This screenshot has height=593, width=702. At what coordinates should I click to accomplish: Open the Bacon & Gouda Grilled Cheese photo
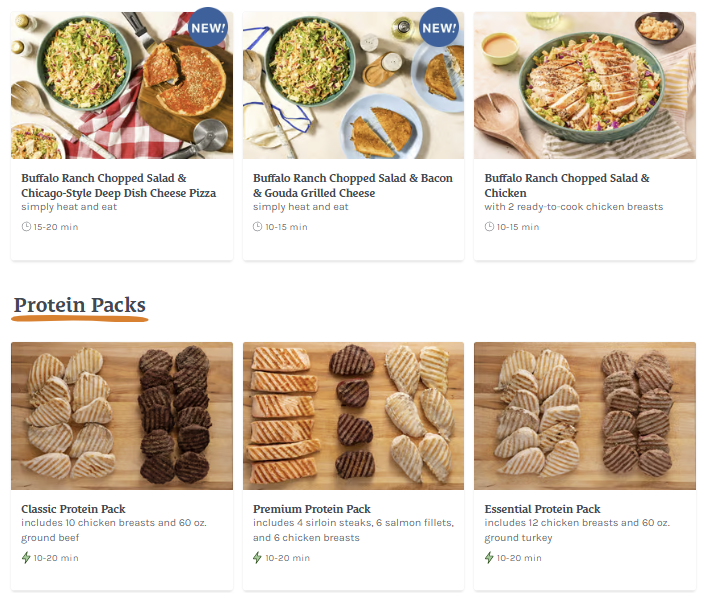(x=353, y=85)
